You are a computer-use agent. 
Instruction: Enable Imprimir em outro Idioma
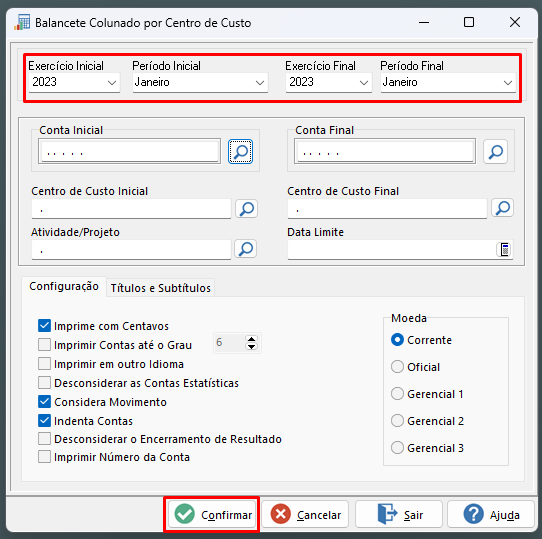(x=44, y=364)
